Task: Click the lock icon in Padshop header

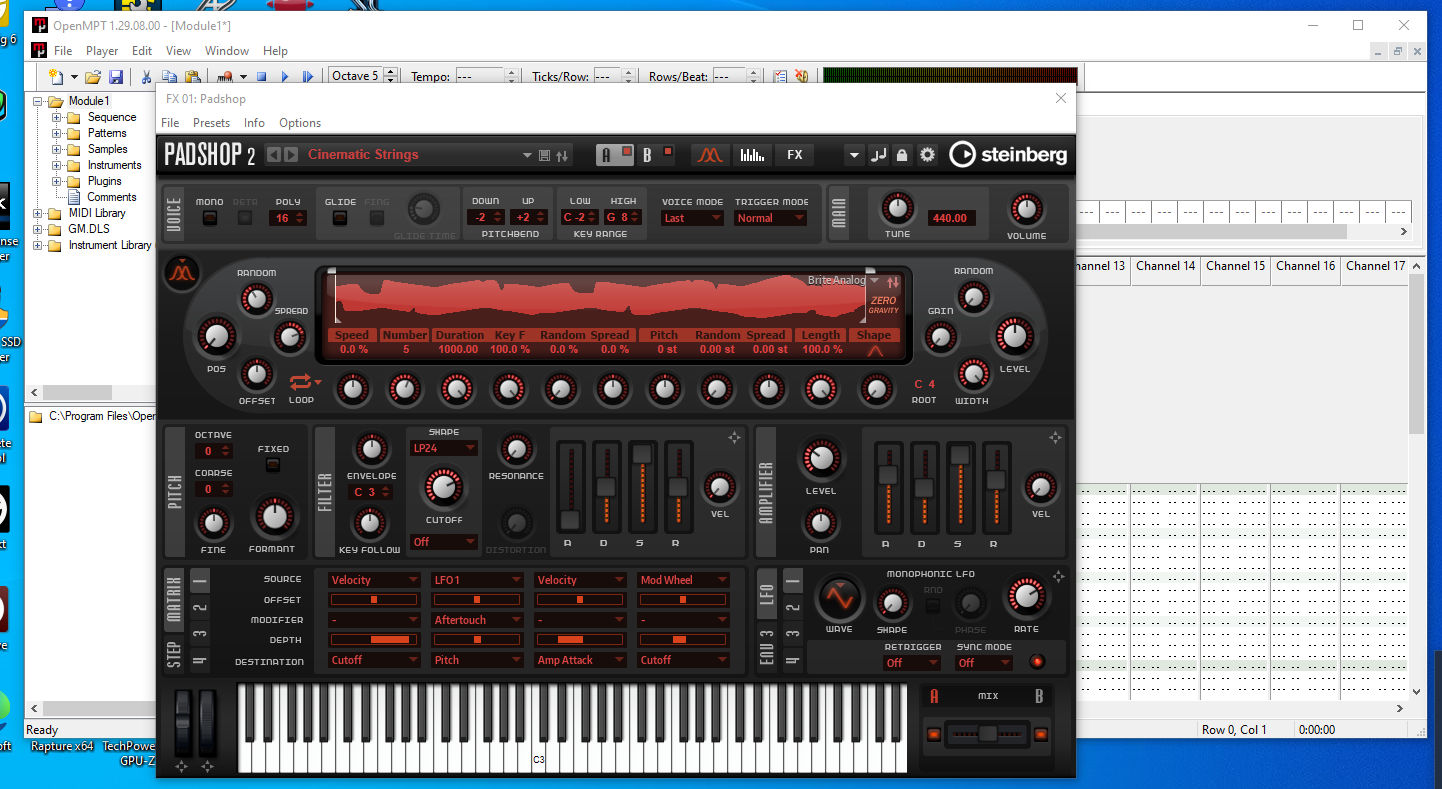Action: click(x=902, y=155)
